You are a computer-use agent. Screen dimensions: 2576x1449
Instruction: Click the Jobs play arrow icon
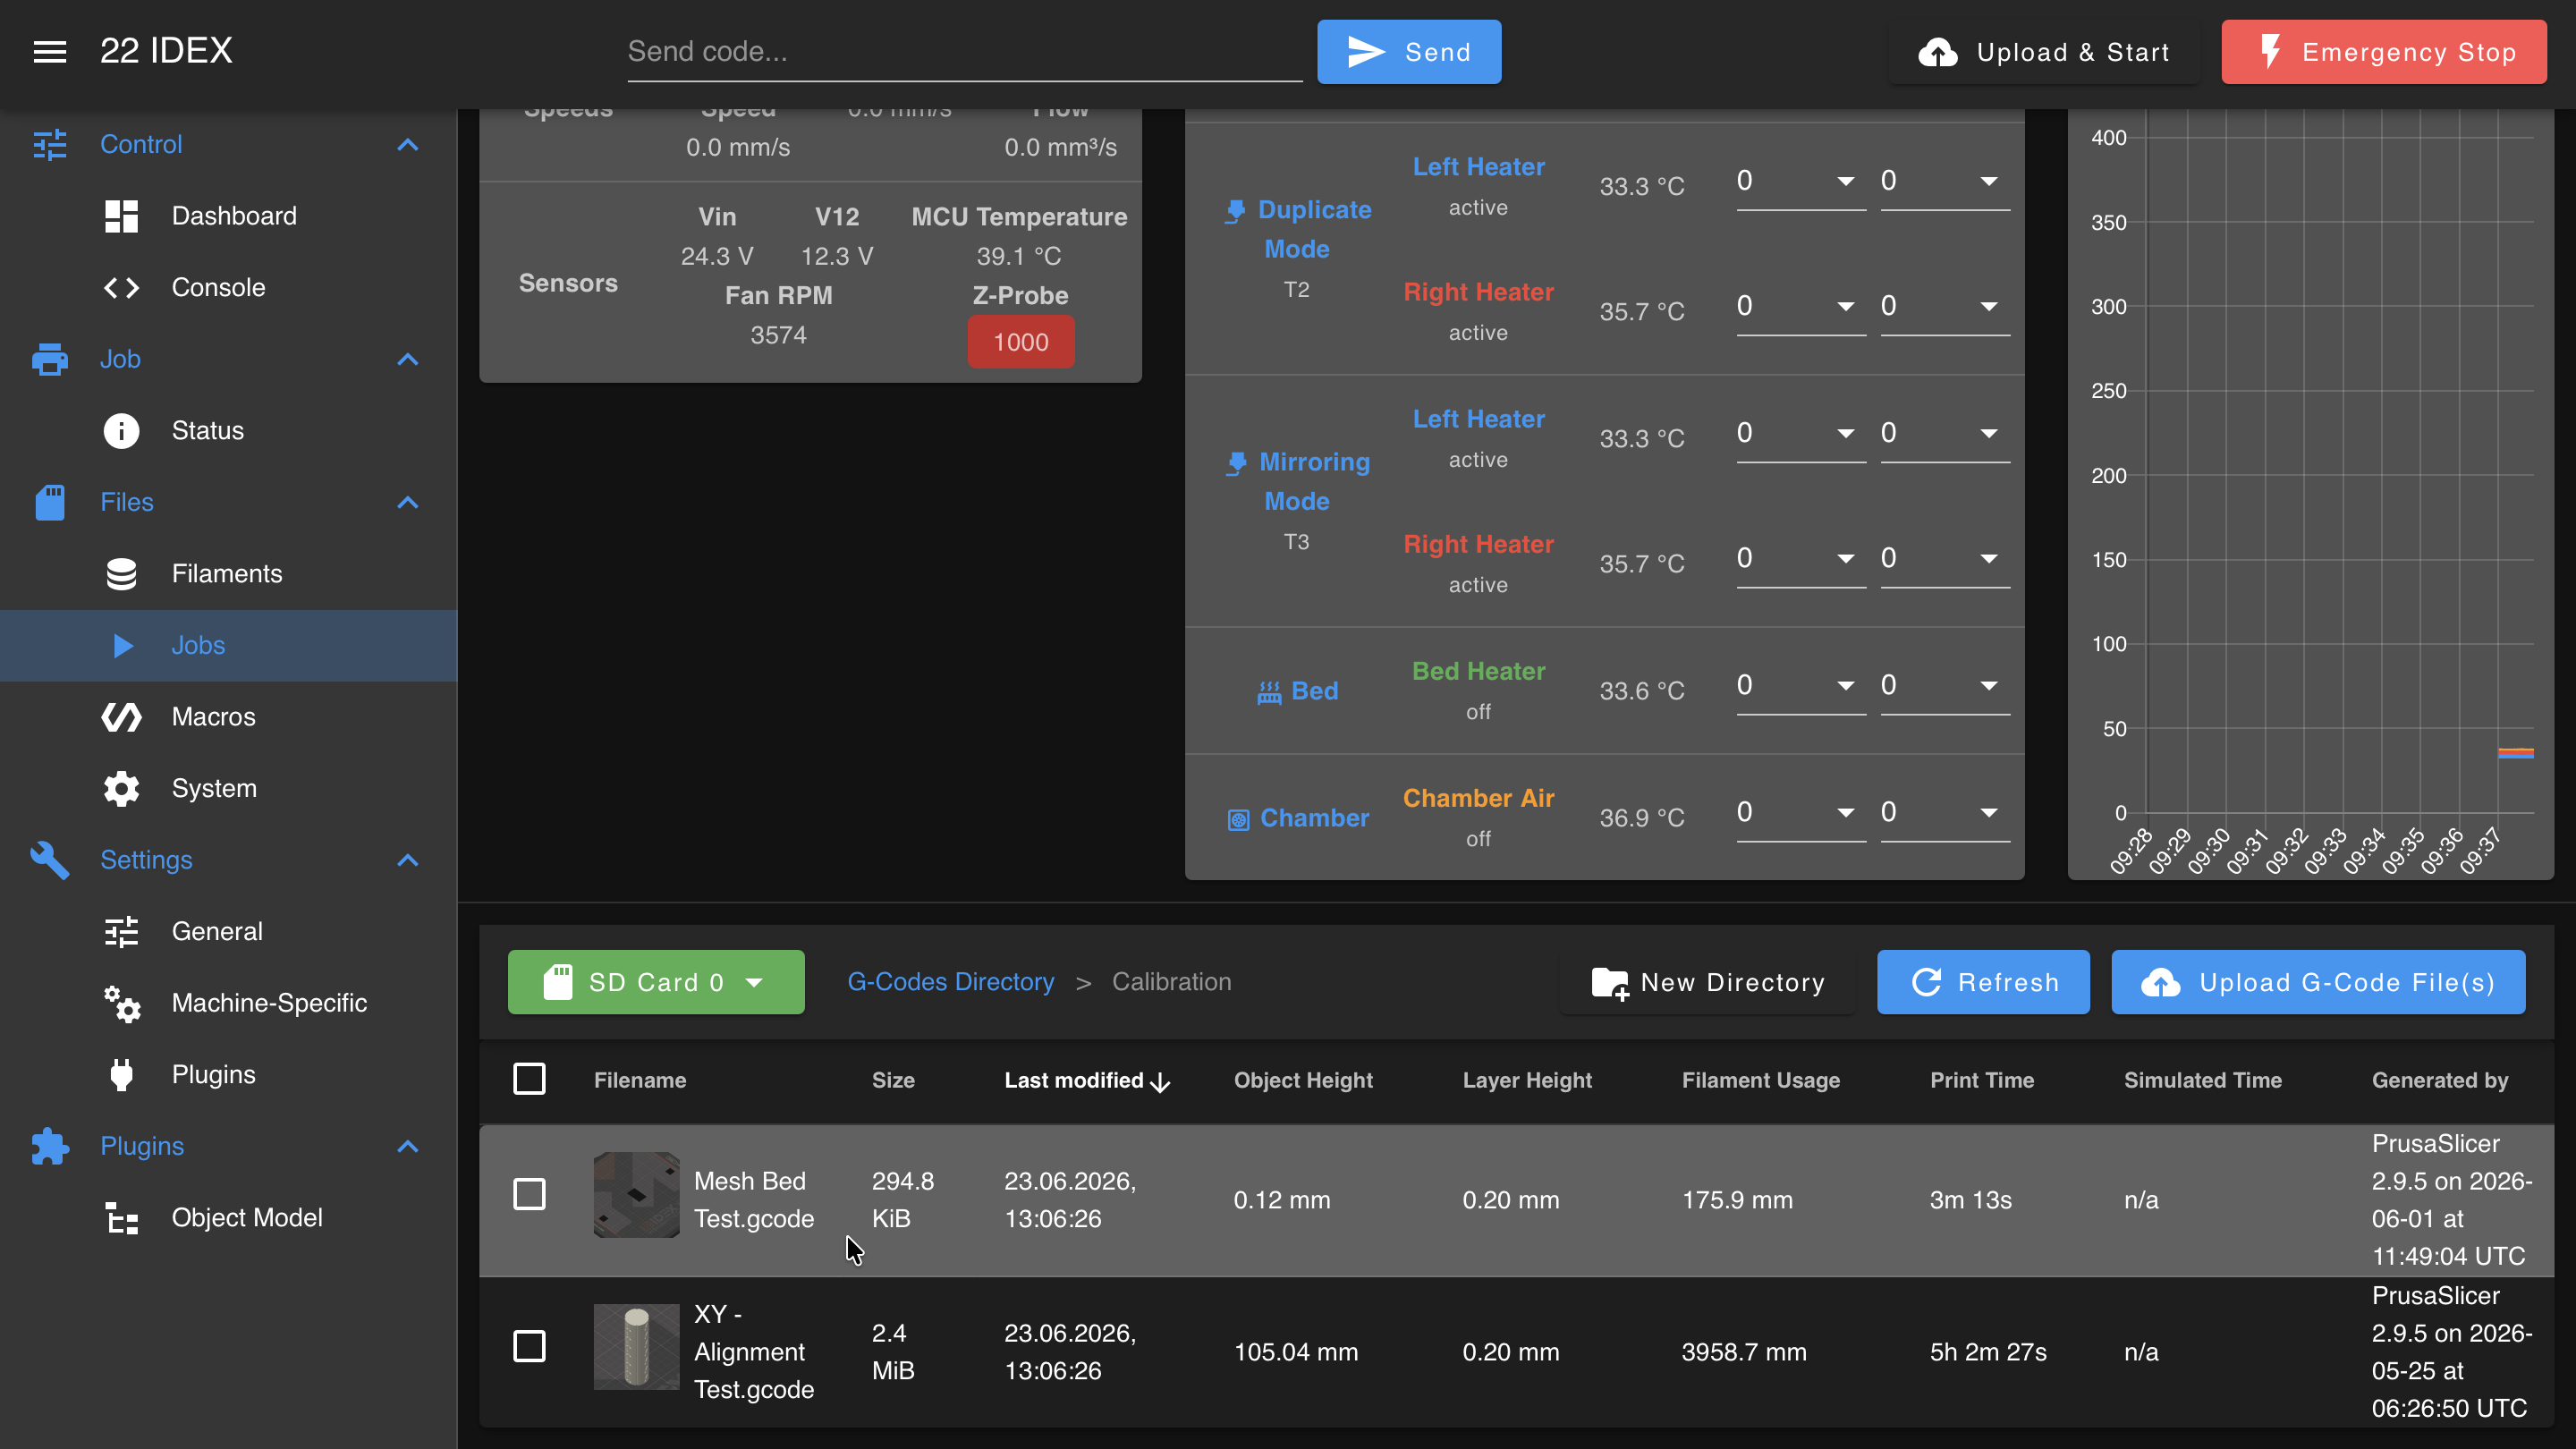tap(123, 646)
